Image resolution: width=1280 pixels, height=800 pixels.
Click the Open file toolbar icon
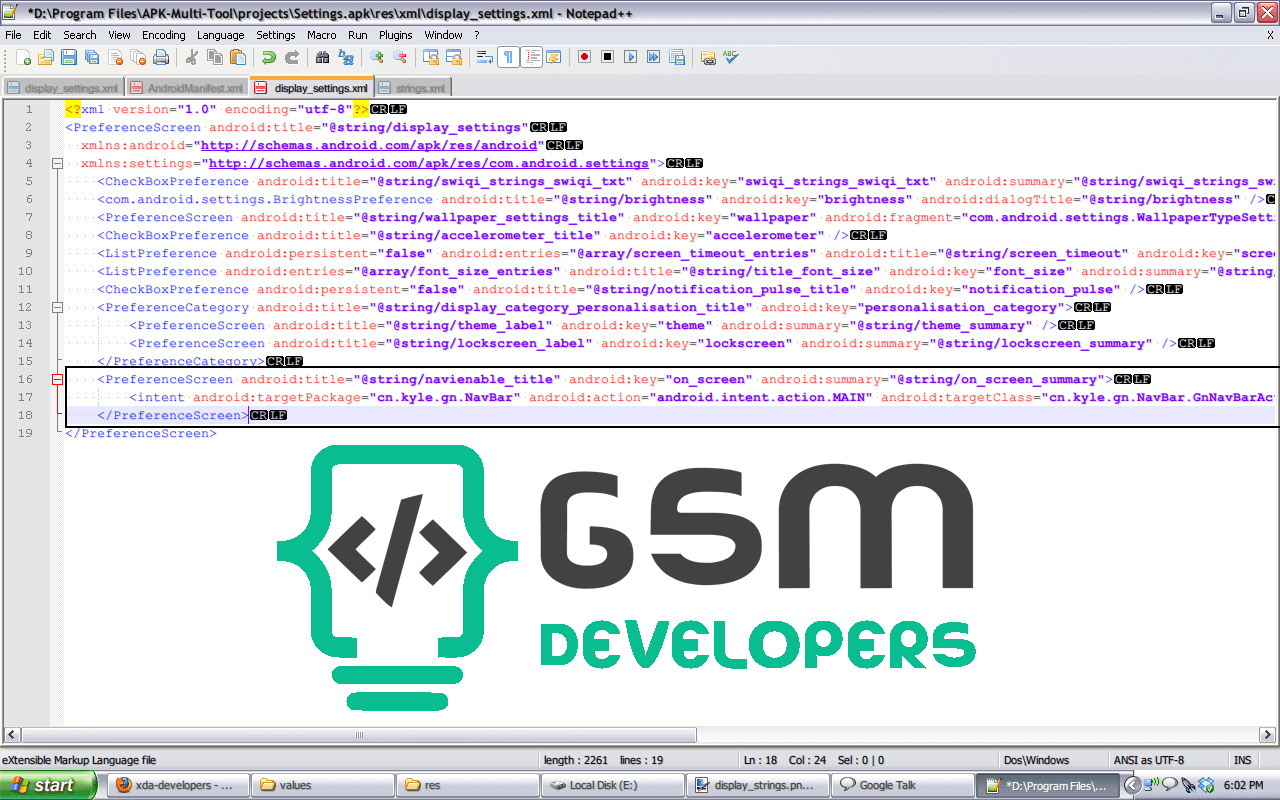pyautogui.click(x=46, y=57)
